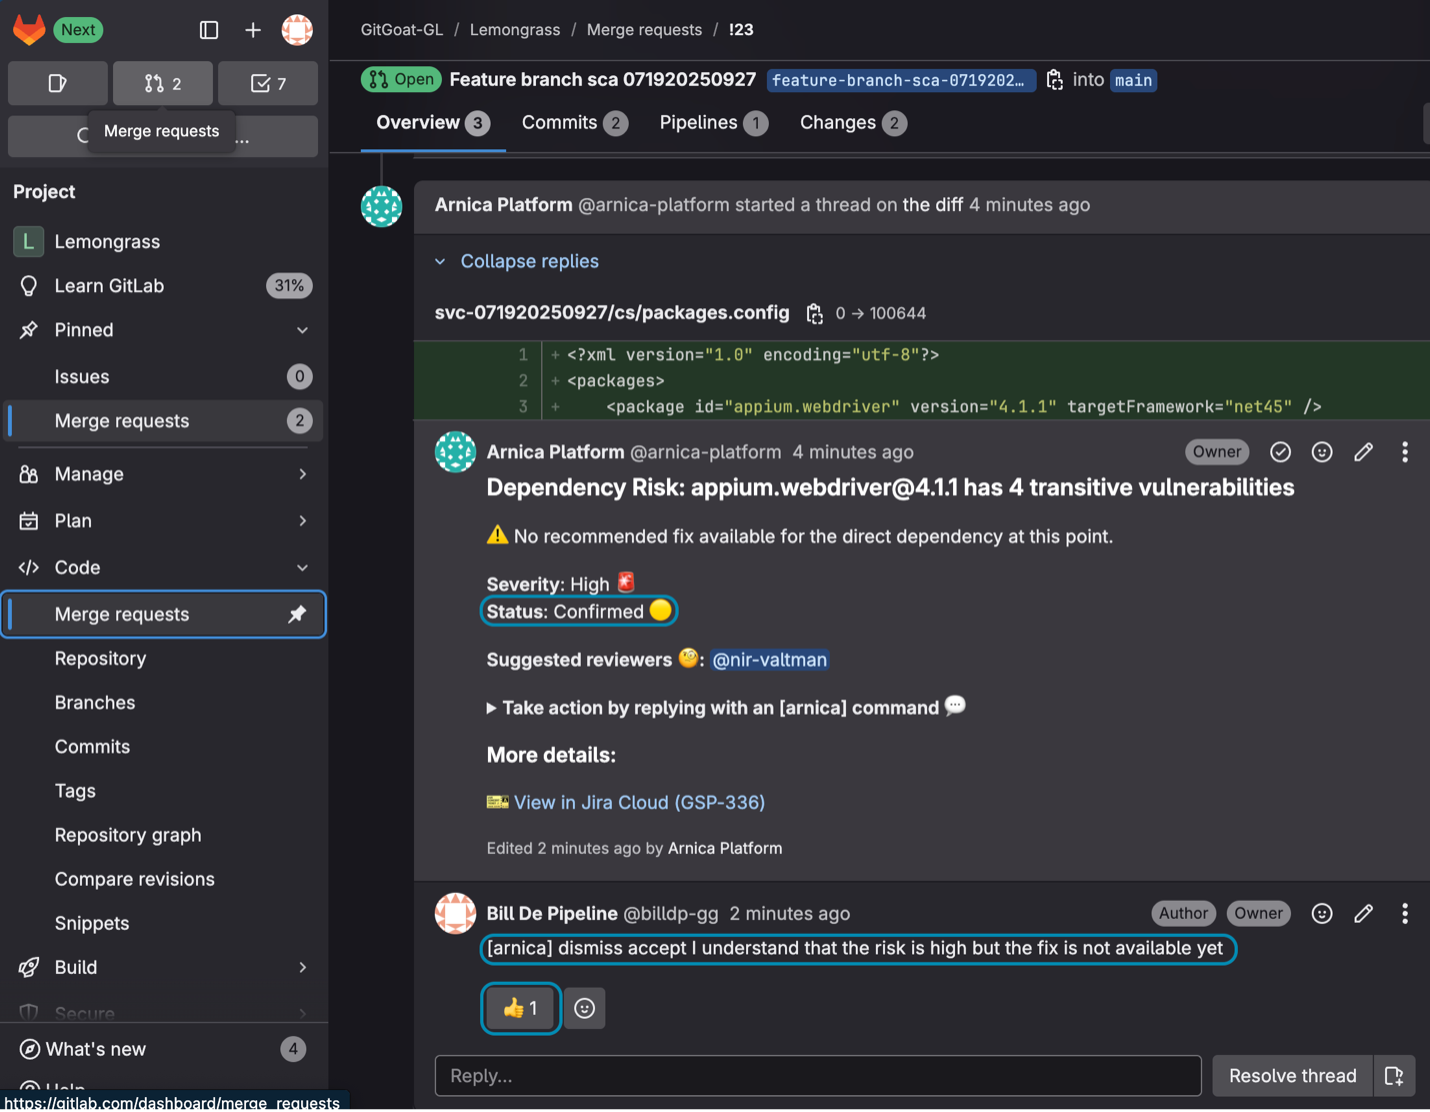
Task: Open What's new panel
Action: click(x=163, y=1049)
